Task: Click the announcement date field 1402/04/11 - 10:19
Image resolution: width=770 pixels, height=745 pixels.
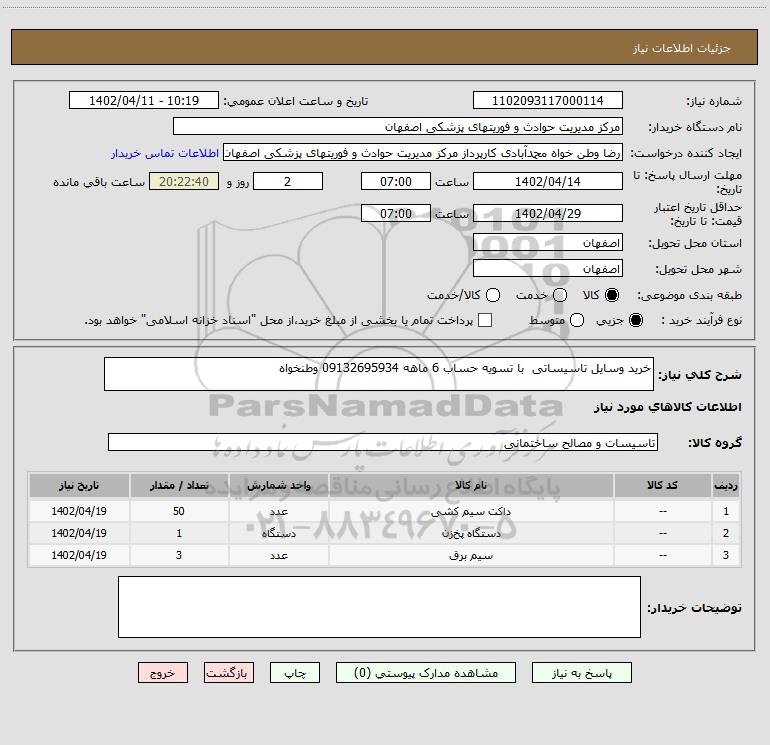Action: [x=144, y=101]
